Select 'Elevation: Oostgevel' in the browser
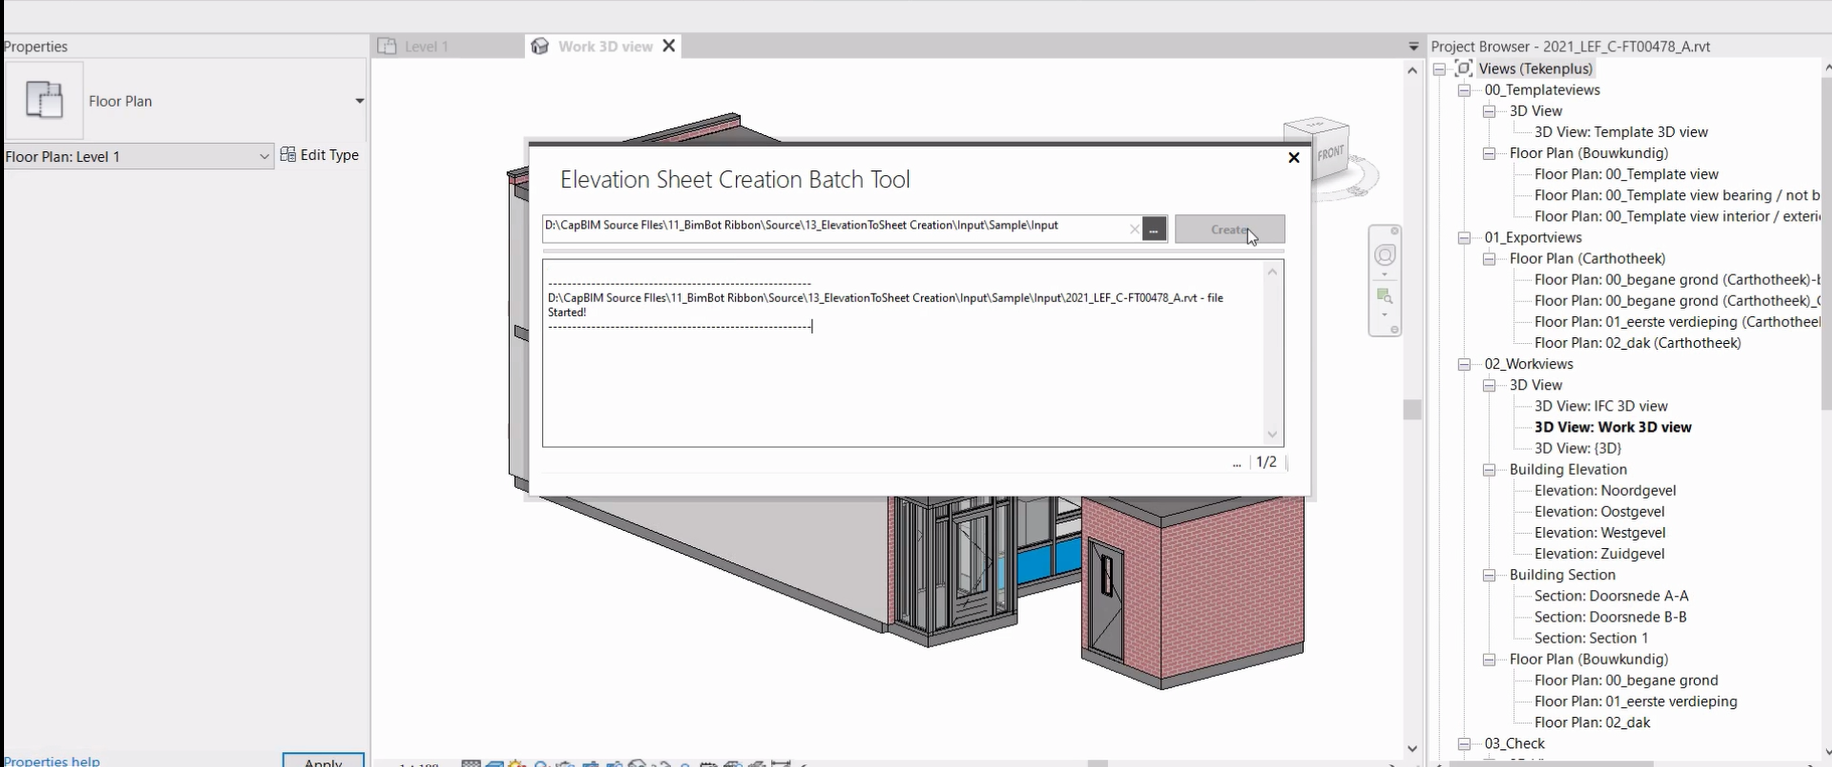Screen dimensions: 1832x767 1599,512
